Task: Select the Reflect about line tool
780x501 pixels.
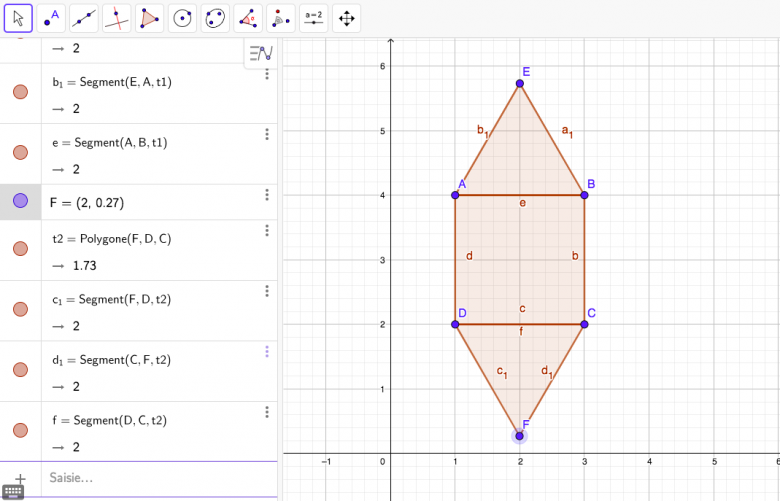Action: click(281, 17)
